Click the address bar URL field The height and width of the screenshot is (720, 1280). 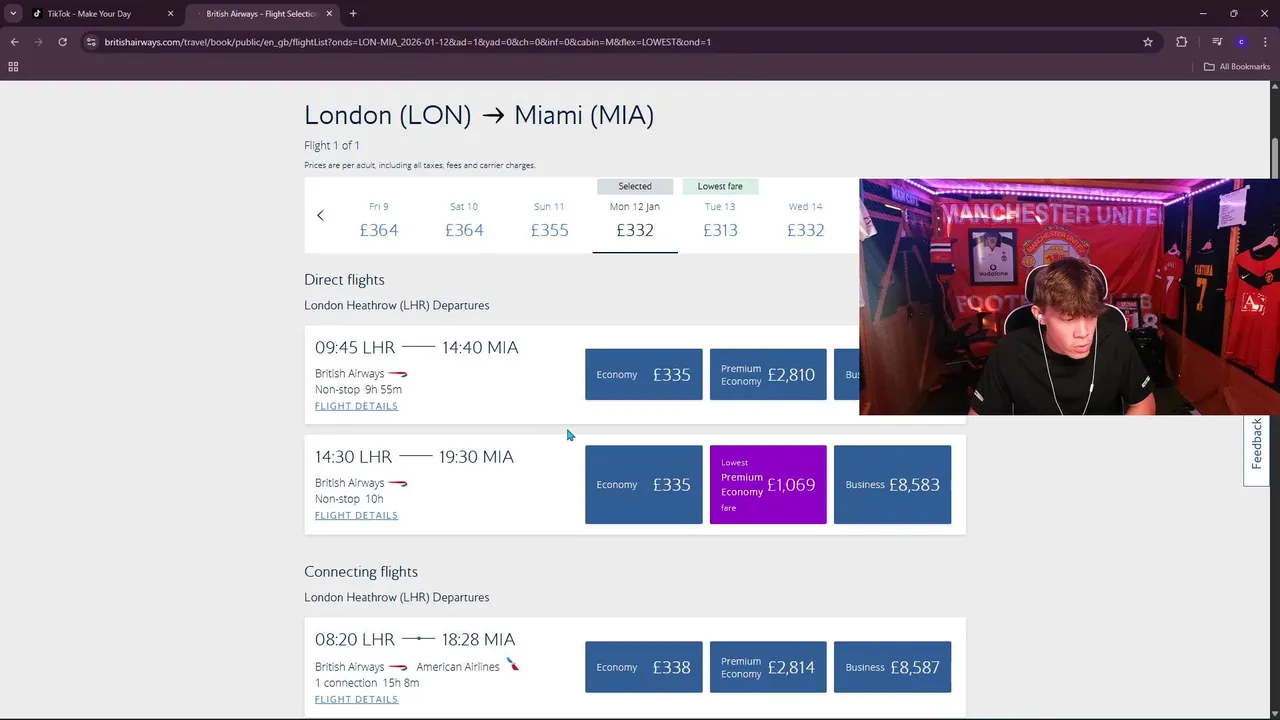(600, 42)
